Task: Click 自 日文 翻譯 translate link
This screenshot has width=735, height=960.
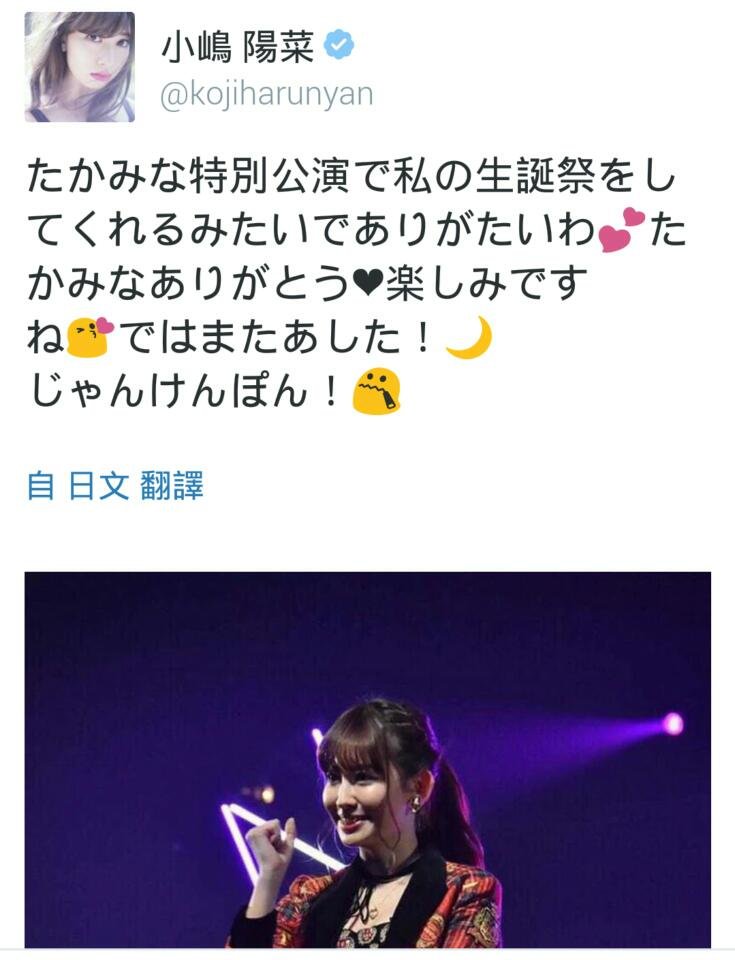Action: click(115, 486)
